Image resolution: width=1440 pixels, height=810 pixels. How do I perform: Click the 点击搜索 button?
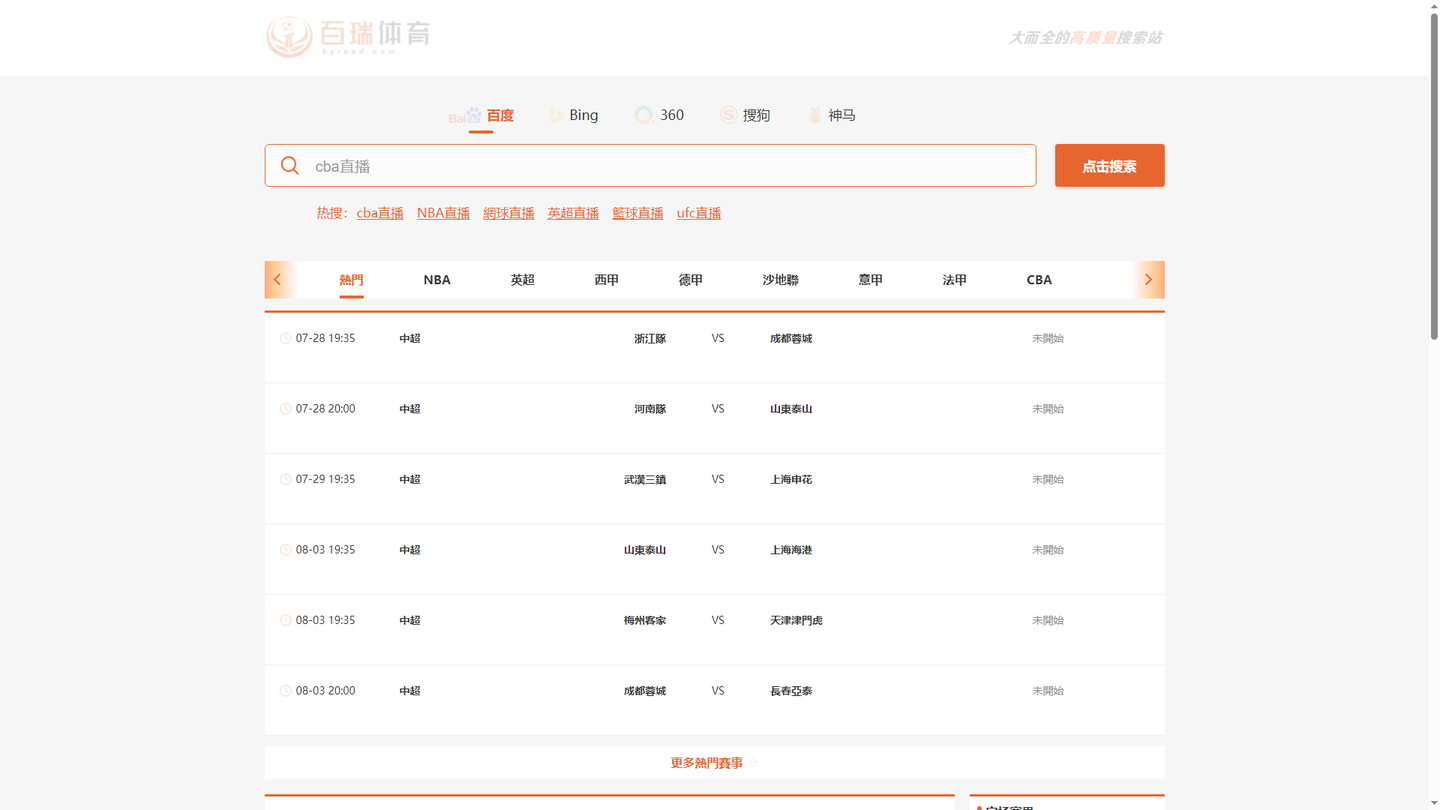[x=1109, y=166]
